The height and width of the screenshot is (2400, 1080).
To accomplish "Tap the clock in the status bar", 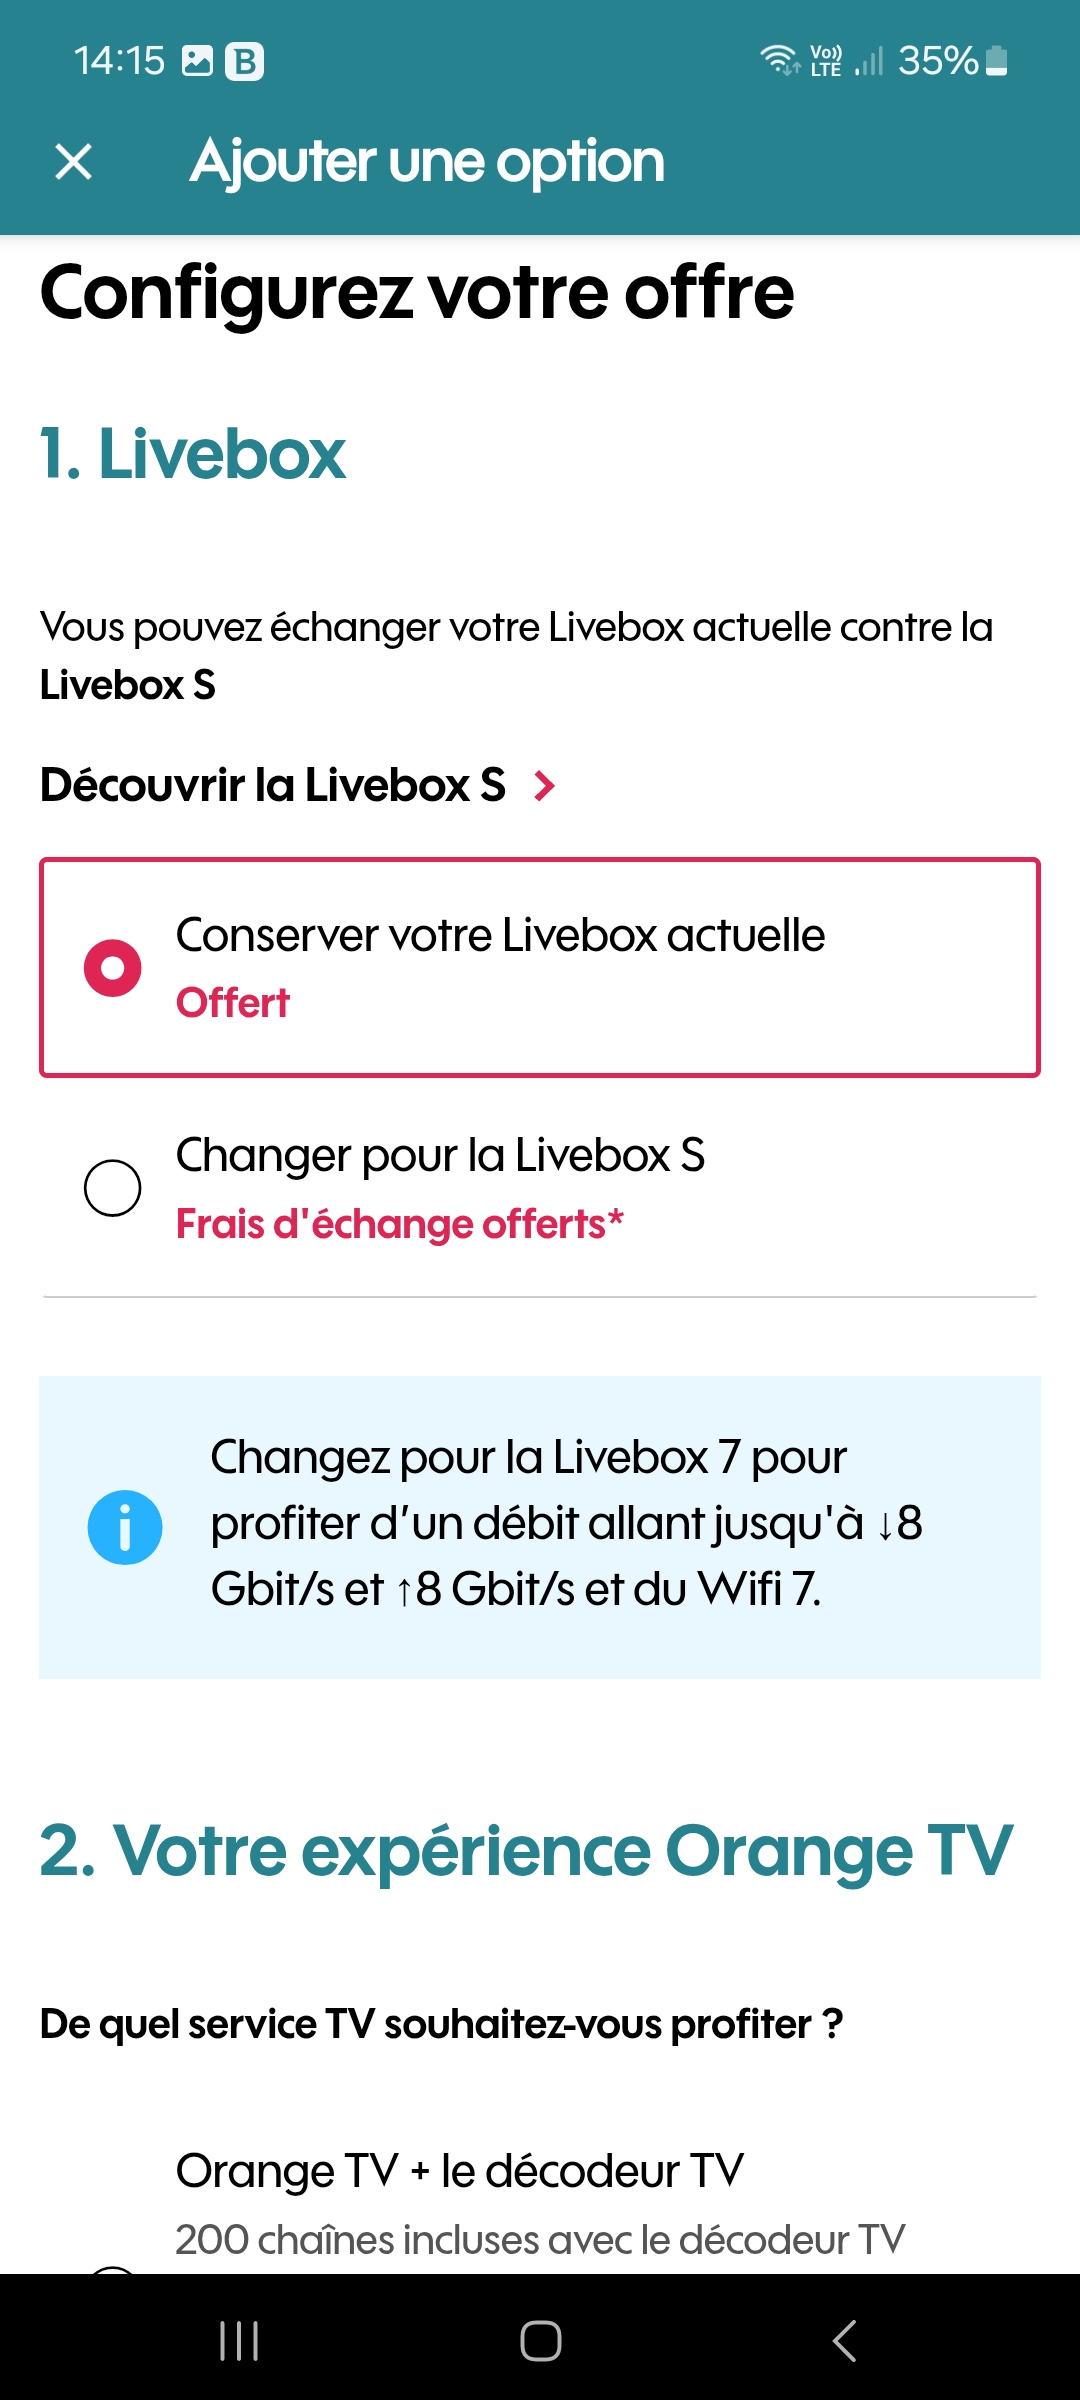I will (x=120, y=60).
